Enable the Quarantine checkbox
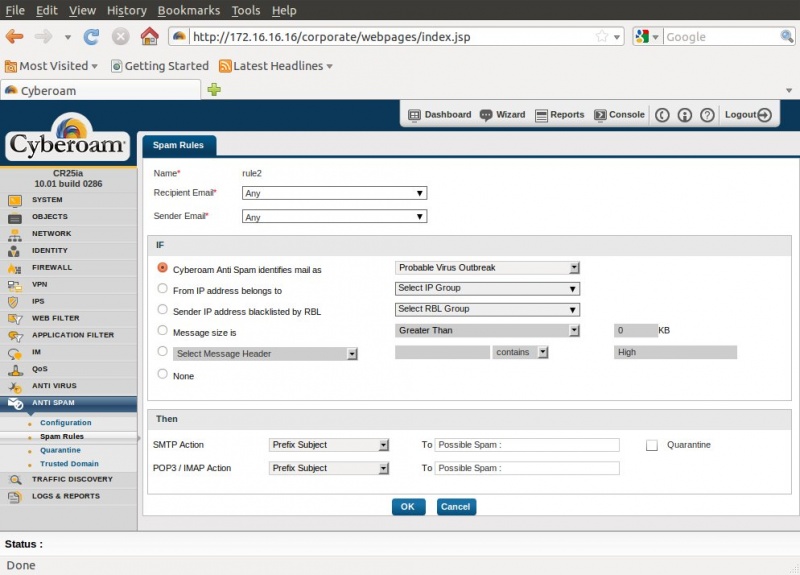 (652, 445)
